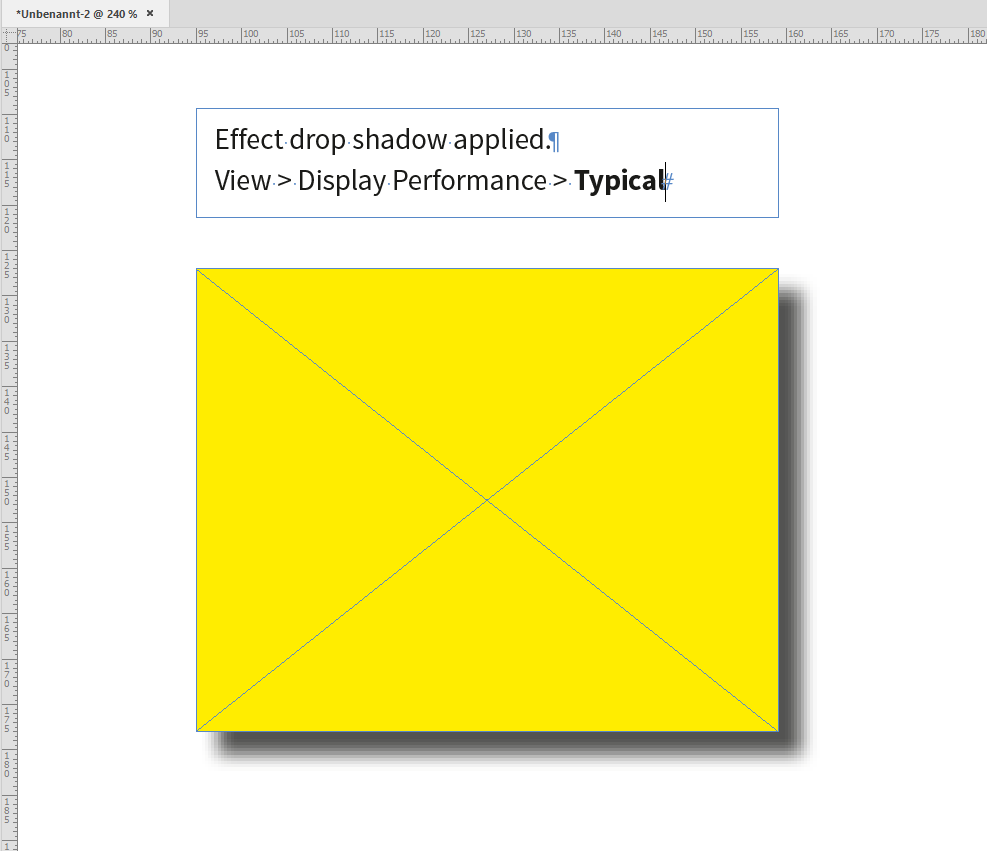This screenshot has height=851, width=987.
Task: Click the top edge of text frame
Action: [487, 108]
